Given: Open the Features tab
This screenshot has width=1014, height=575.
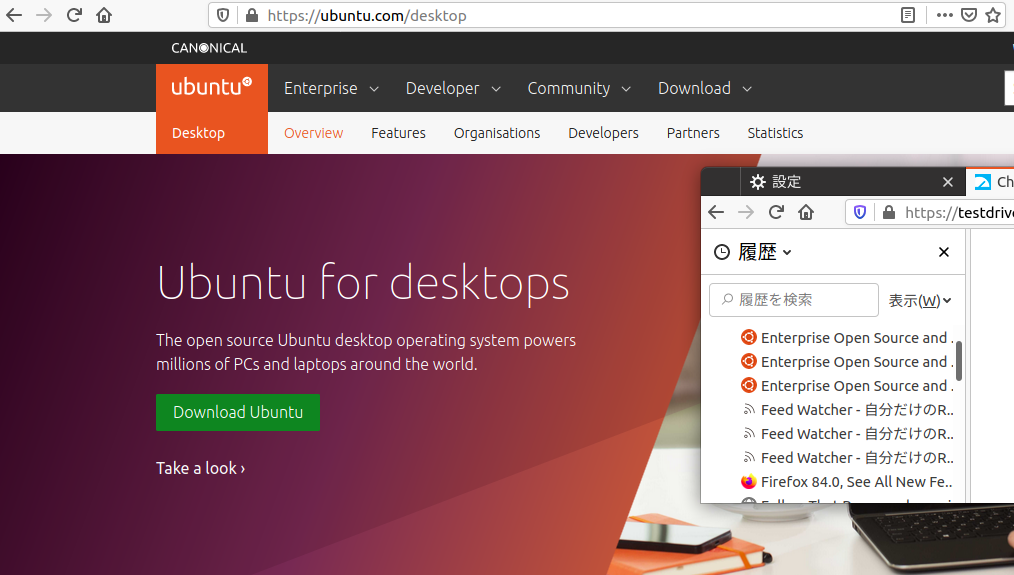Looking at the screenshot, I should pos(398,133).
